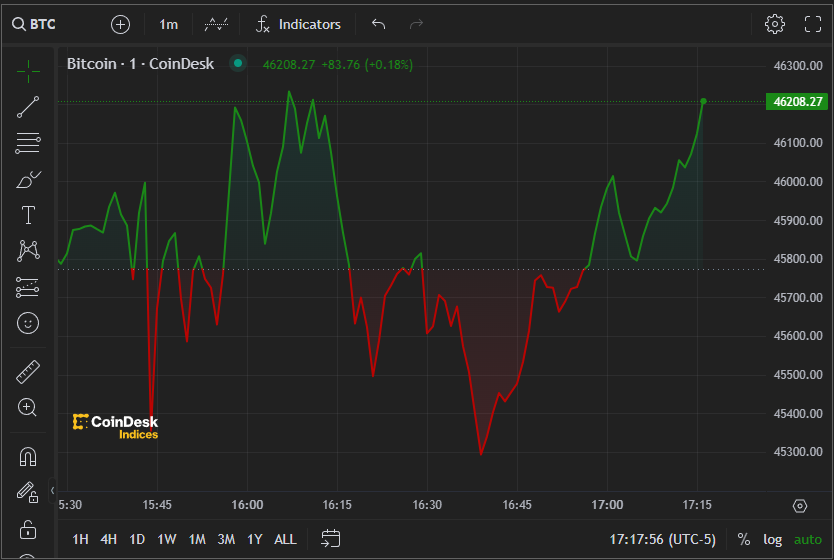Toggle percent scale mode

click(x=744, y=539)
